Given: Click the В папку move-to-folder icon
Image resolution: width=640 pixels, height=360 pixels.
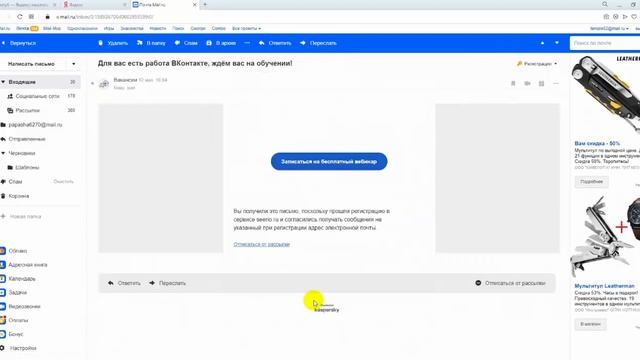Looking at the screenshot, I should [140, 43].
